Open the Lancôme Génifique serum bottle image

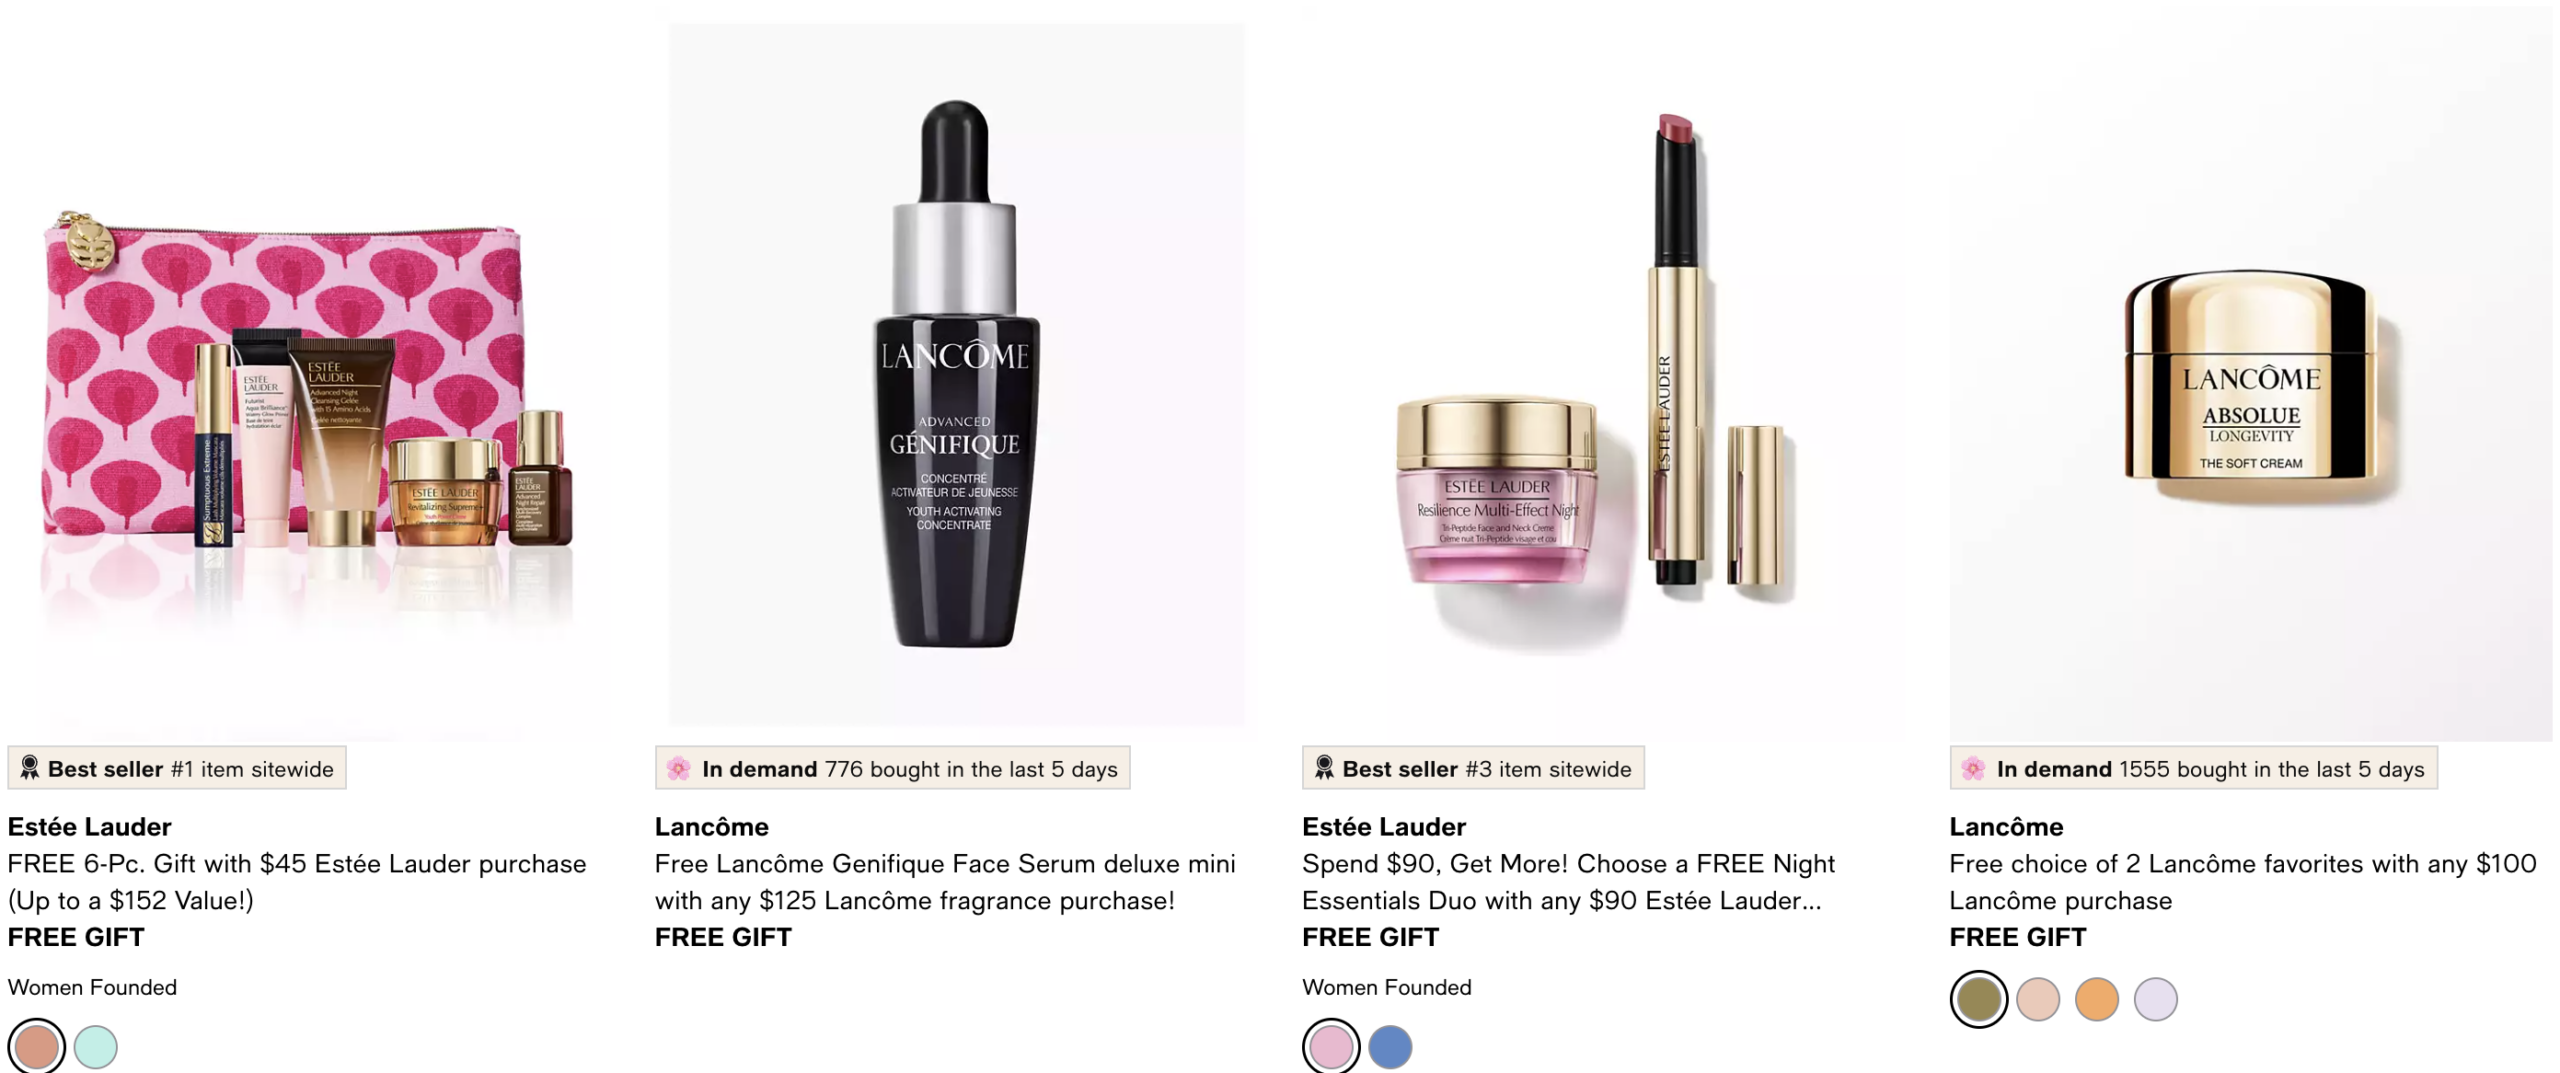957,374
